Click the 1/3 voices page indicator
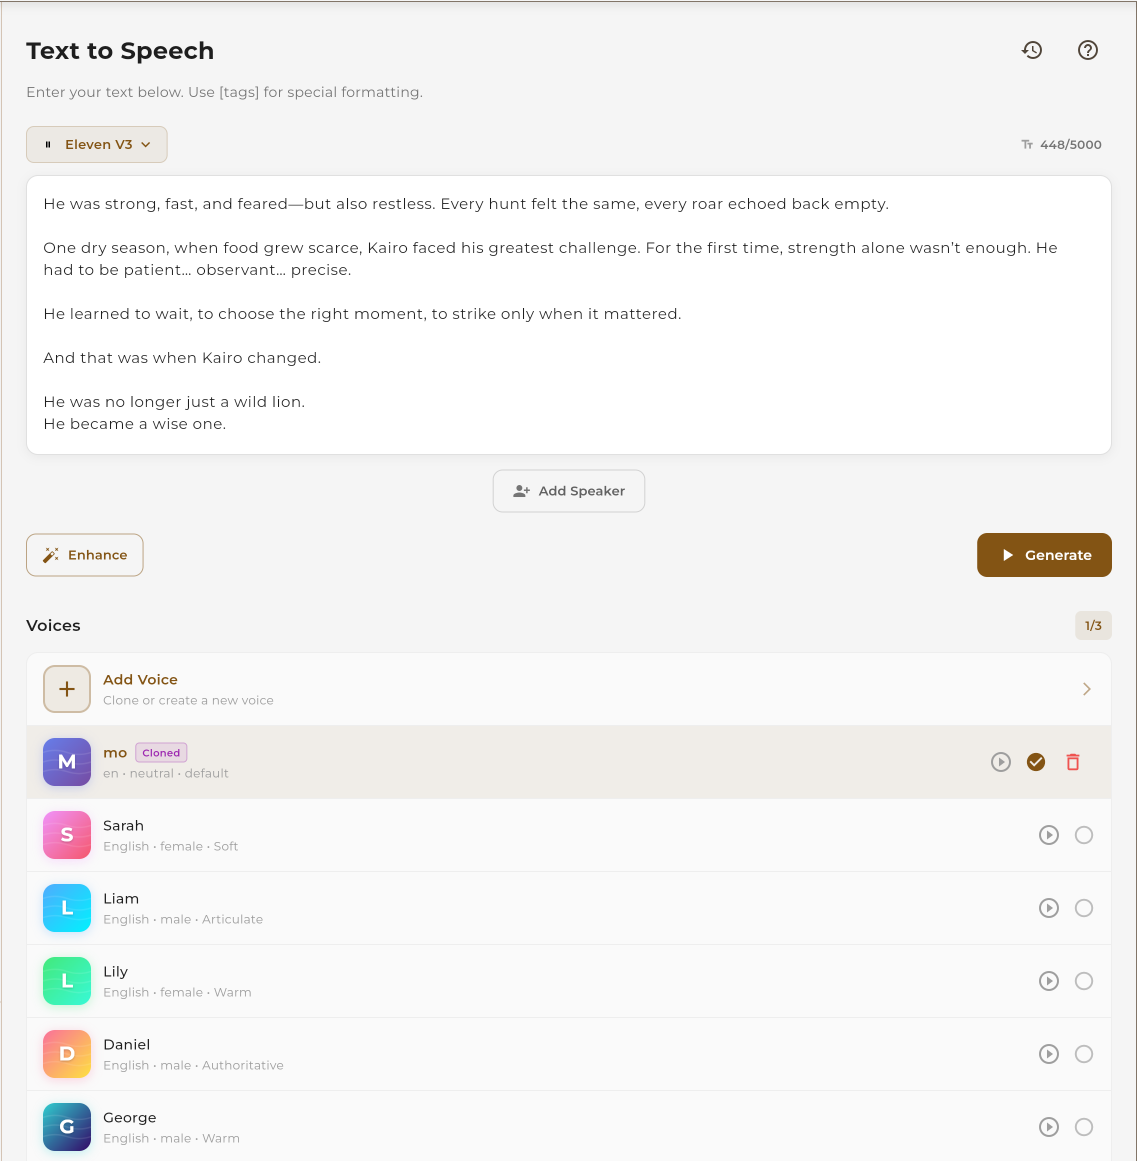1137x1161 pixels. coord(1093,626)
